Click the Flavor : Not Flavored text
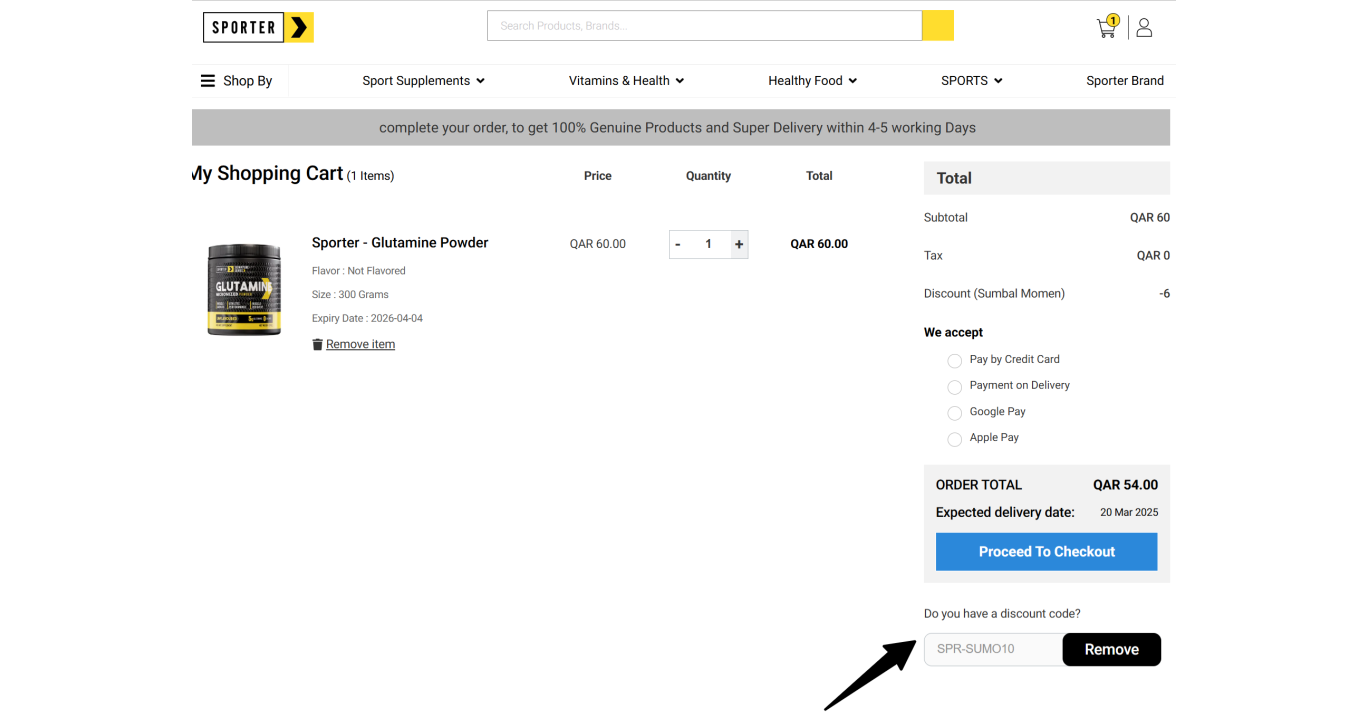Screen dimensions: 1368x728 tap(359, 271)
